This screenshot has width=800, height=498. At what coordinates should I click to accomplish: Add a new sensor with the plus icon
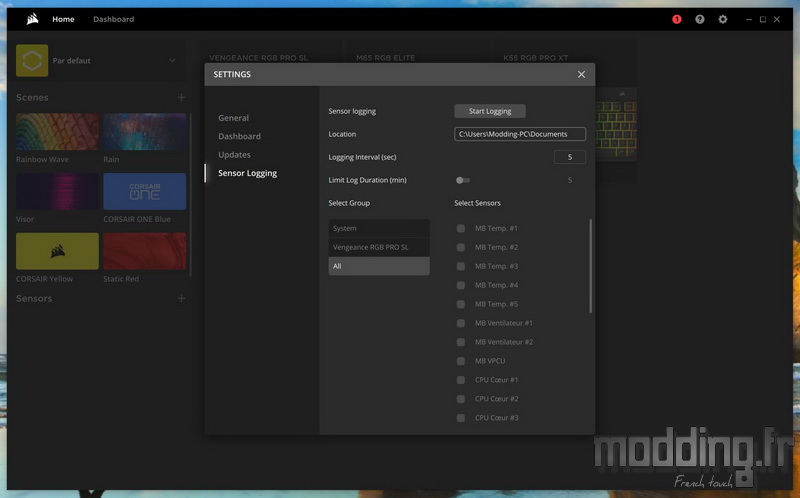[181, 298]
